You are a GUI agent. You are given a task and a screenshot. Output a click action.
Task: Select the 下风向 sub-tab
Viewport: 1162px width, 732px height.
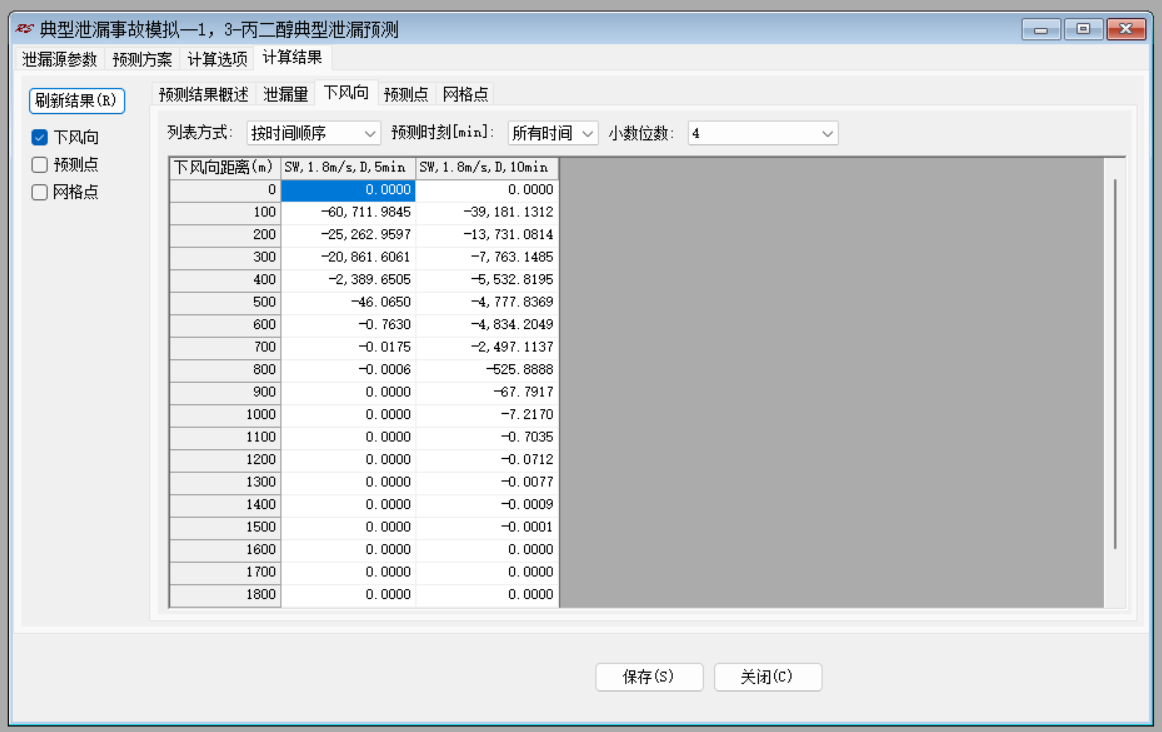[x=346, y=93]
